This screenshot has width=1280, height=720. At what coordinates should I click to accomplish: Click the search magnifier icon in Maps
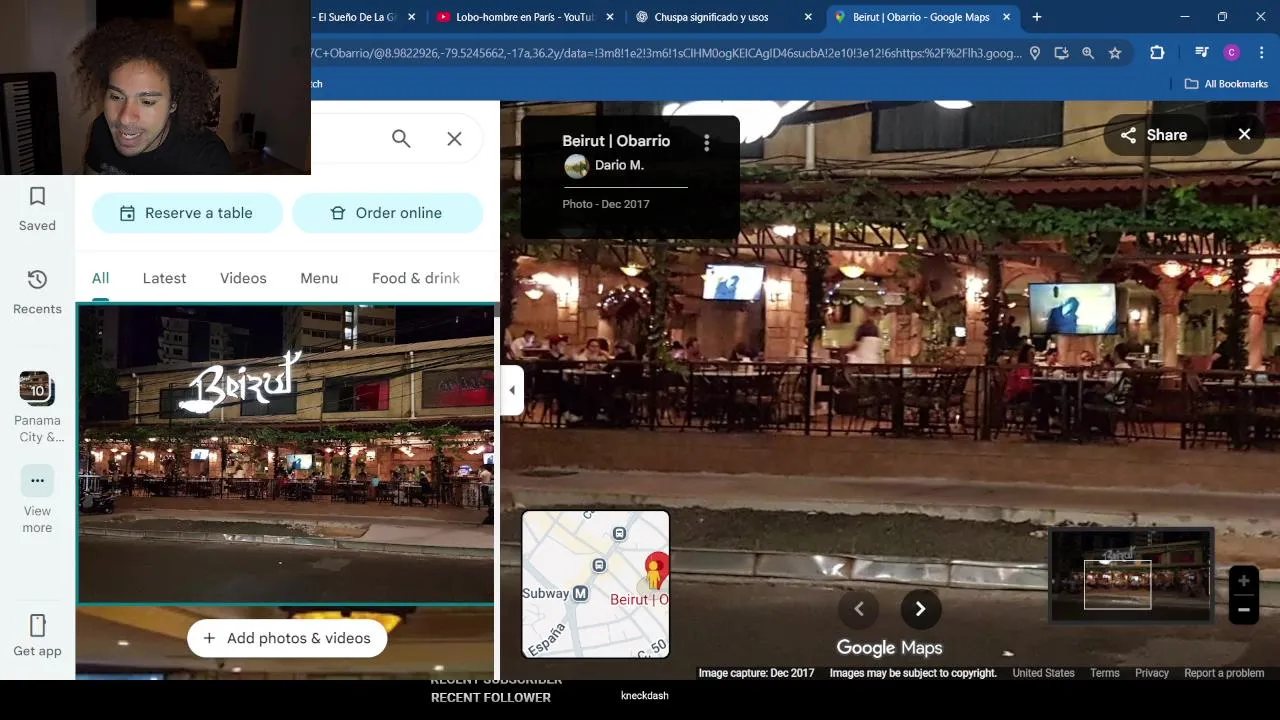(401, 139)
